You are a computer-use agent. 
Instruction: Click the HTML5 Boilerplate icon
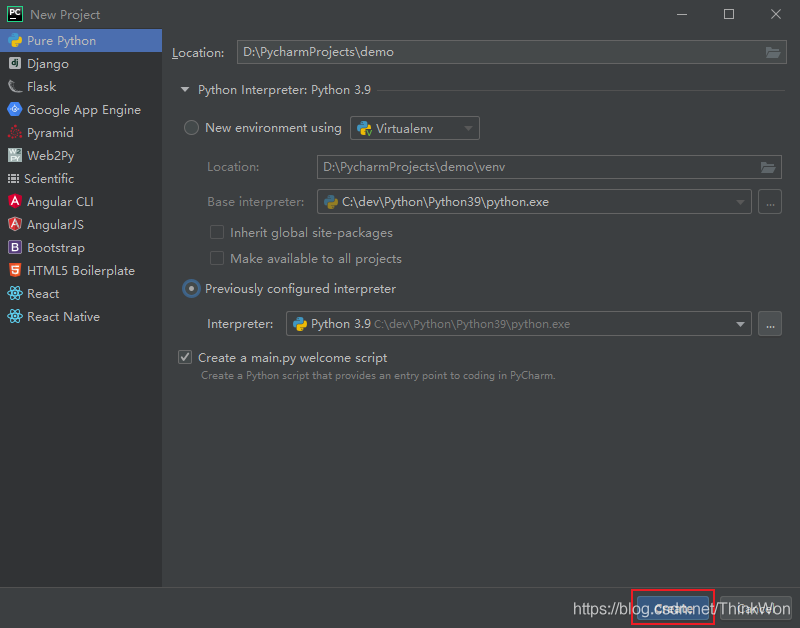15,270
